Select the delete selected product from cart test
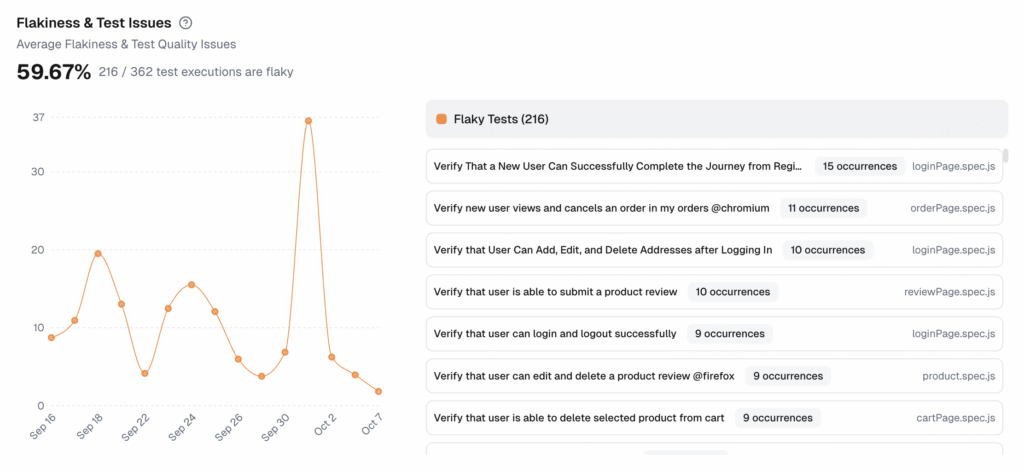1024x472 pixels. click(578, 418)
